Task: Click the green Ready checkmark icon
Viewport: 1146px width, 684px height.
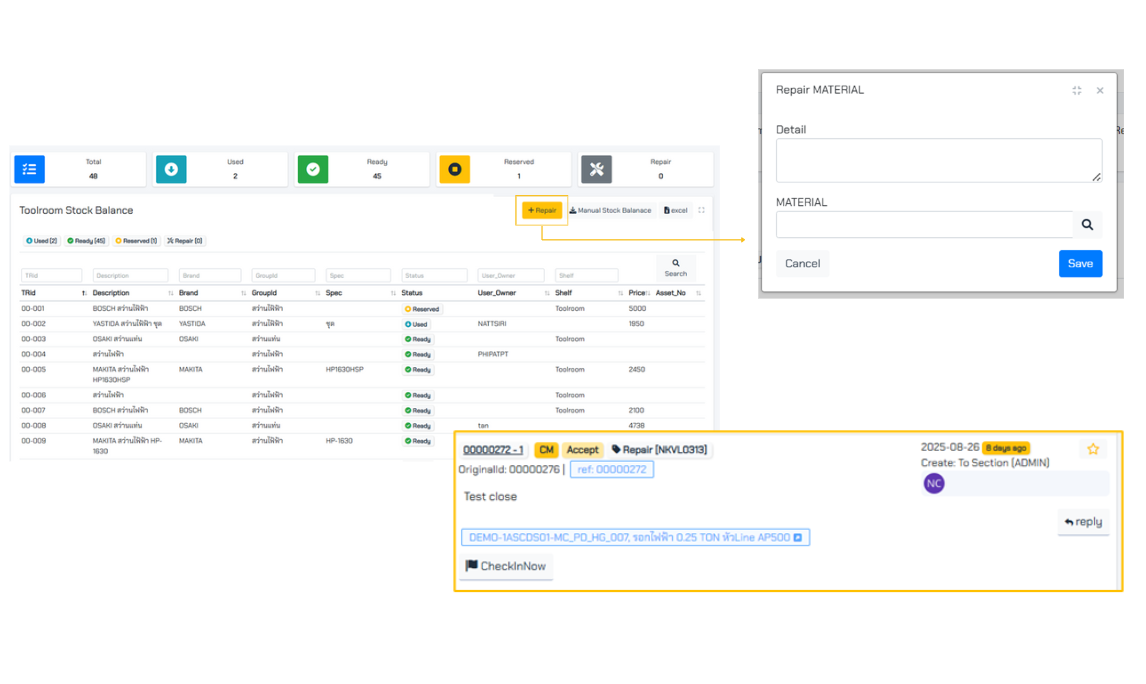Action: [313, 169]
